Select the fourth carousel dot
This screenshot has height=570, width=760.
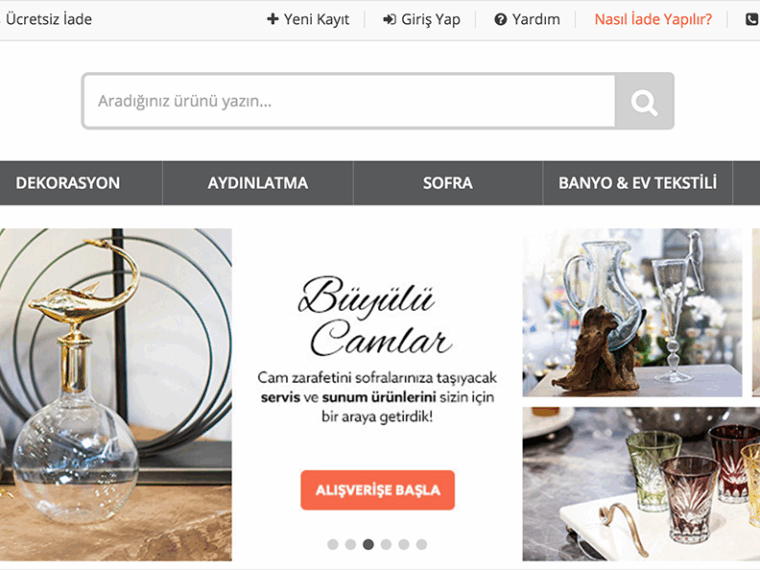point(386,544)
